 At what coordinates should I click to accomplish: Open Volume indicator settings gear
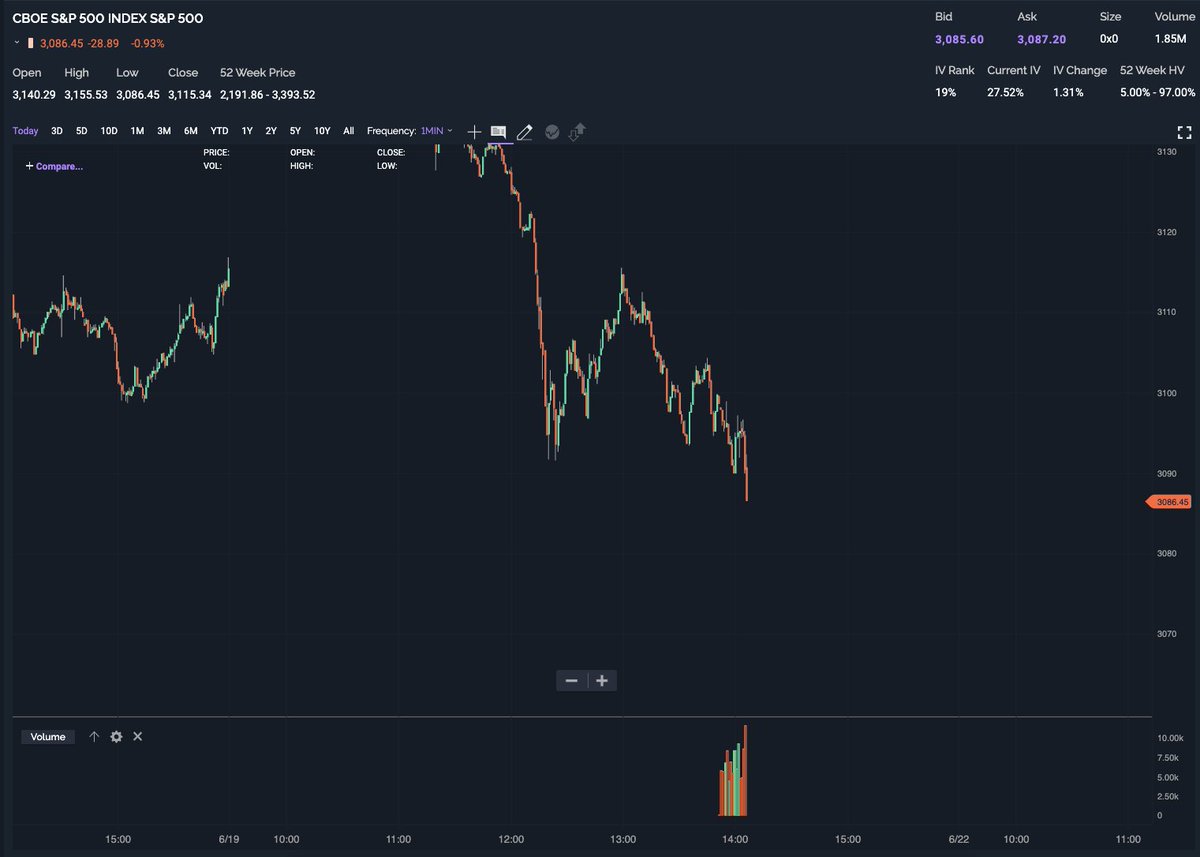coord(116,736)
